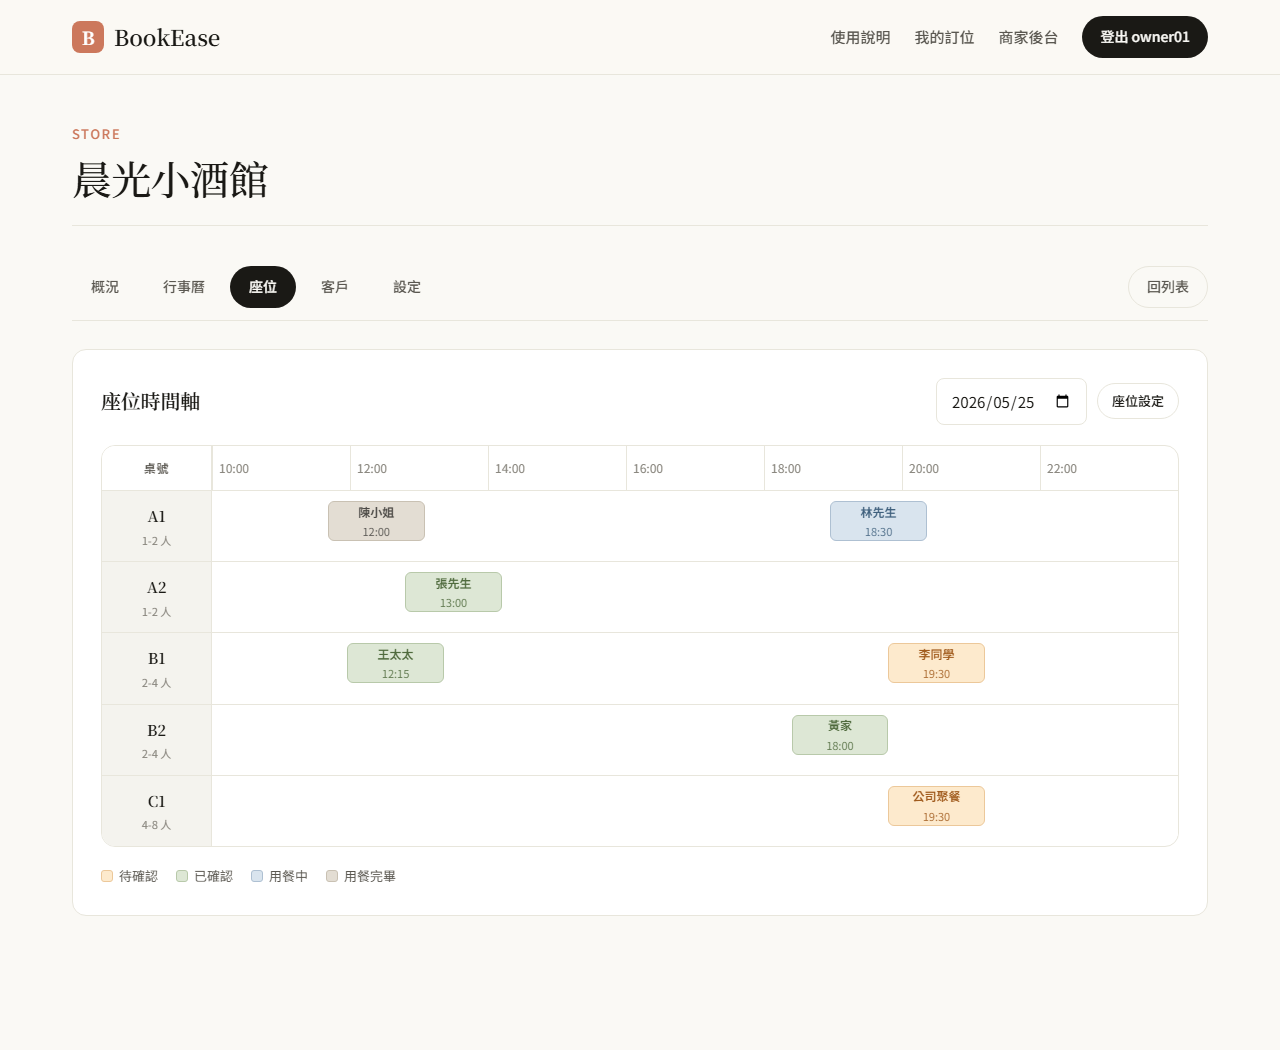Open the calendar picker icon in date field
1280x1050 pixels.
pos(1062,402)
